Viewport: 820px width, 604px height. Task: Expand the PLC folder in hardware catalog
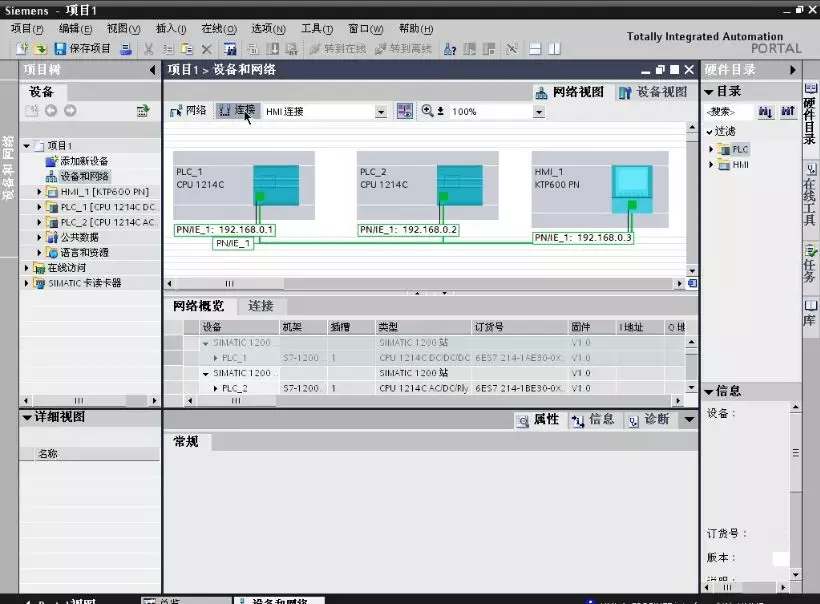(712, 149)
